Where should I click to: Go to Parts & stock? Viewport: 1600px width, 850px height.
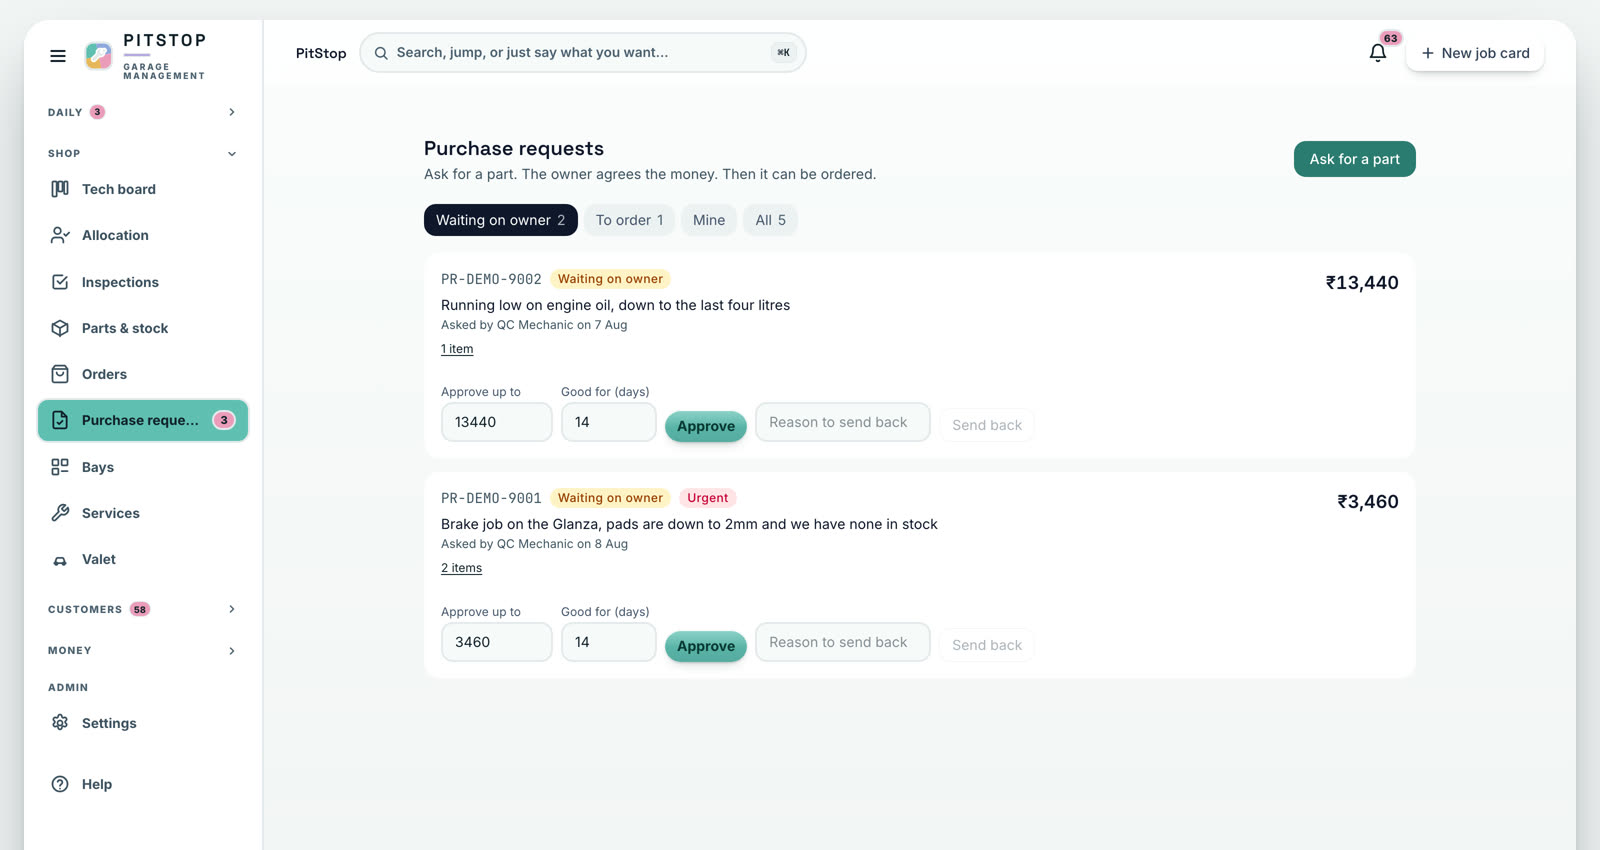point(143,328)
